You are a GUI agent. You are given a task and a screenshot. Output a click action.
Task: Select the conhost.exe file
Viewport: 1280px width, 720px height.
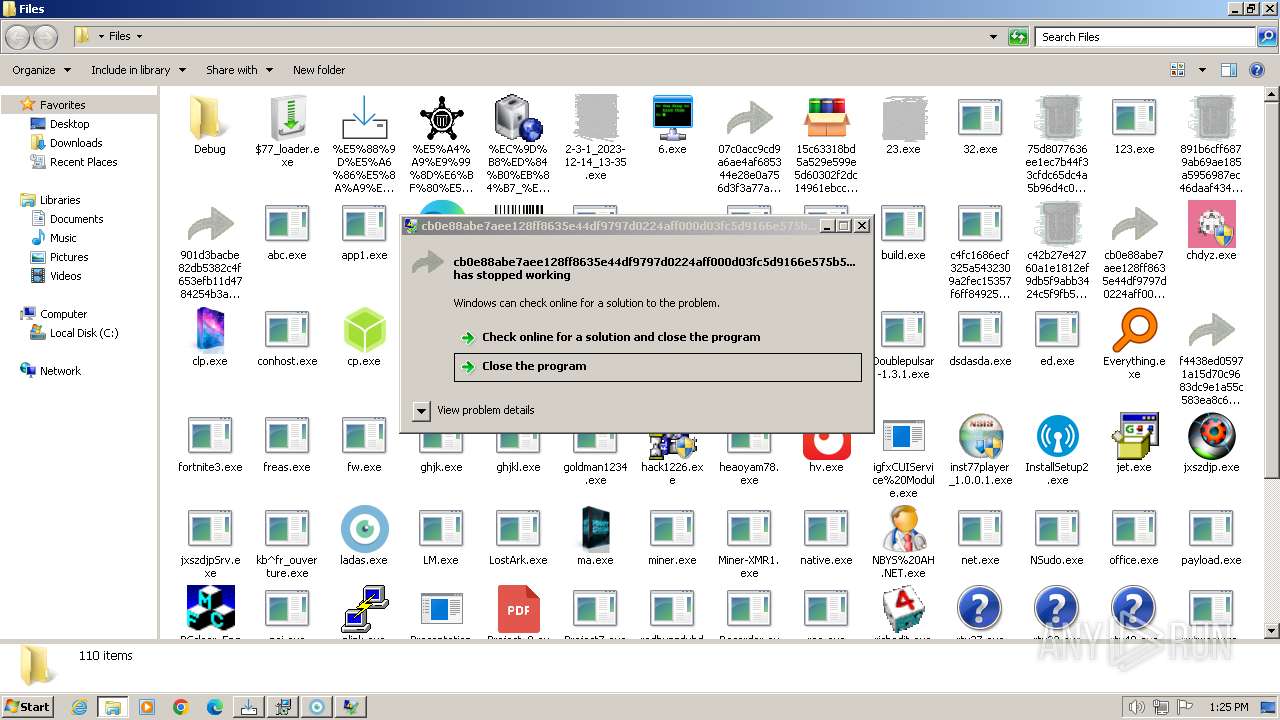coord(287,330)
